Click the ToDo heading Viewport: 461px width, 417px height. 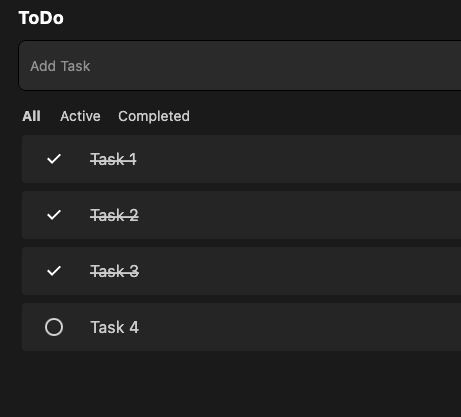coord(41,18)
